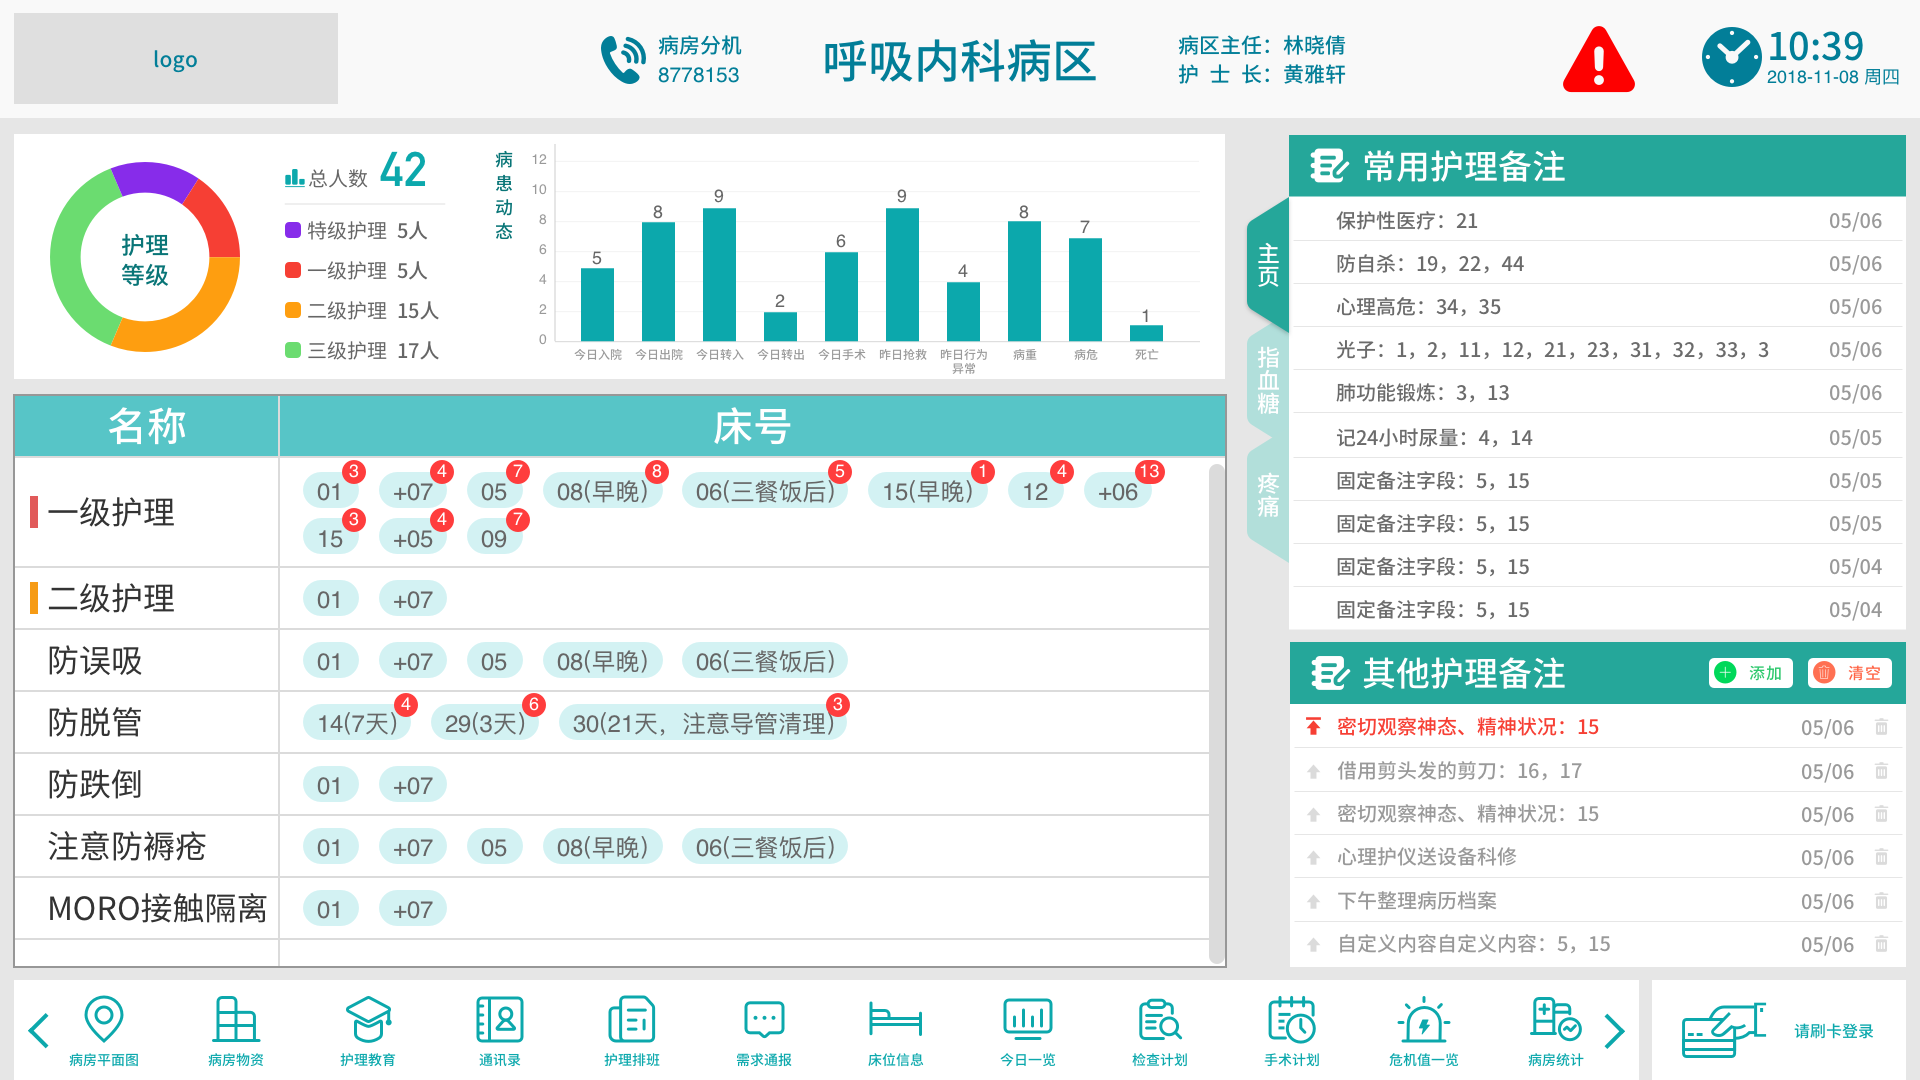Open 病房物资 building icon

pyautogui.click(x=236, y=1019)
